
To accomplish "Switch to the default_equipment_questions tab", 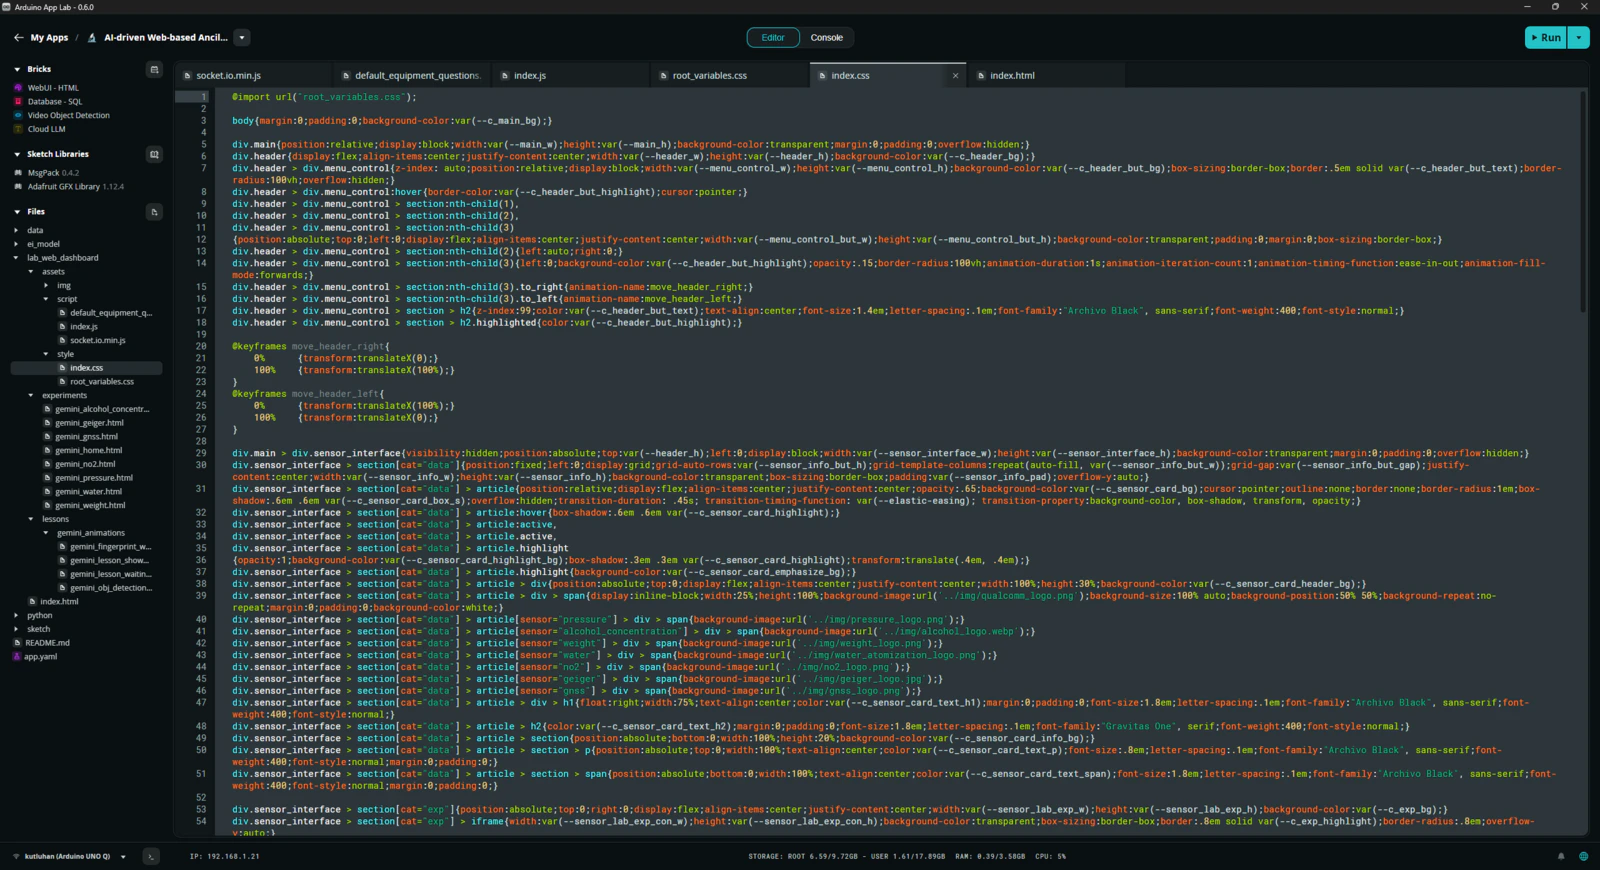I will click(x=412, y=76).
